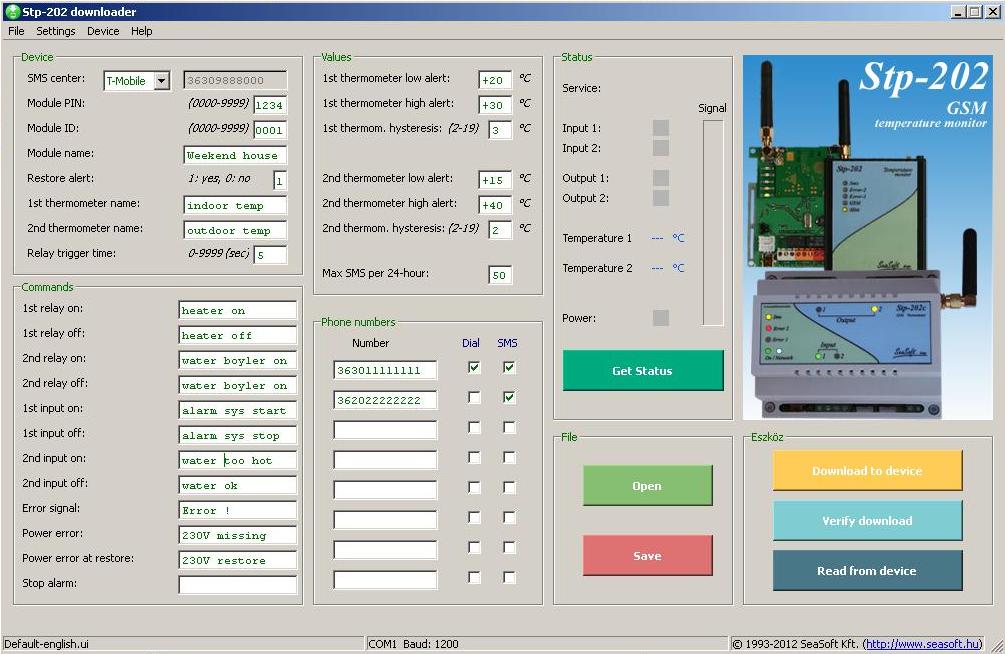Edit the 2nd thermometer name field
1005x654 pixels.
click(x=235, y=230)
